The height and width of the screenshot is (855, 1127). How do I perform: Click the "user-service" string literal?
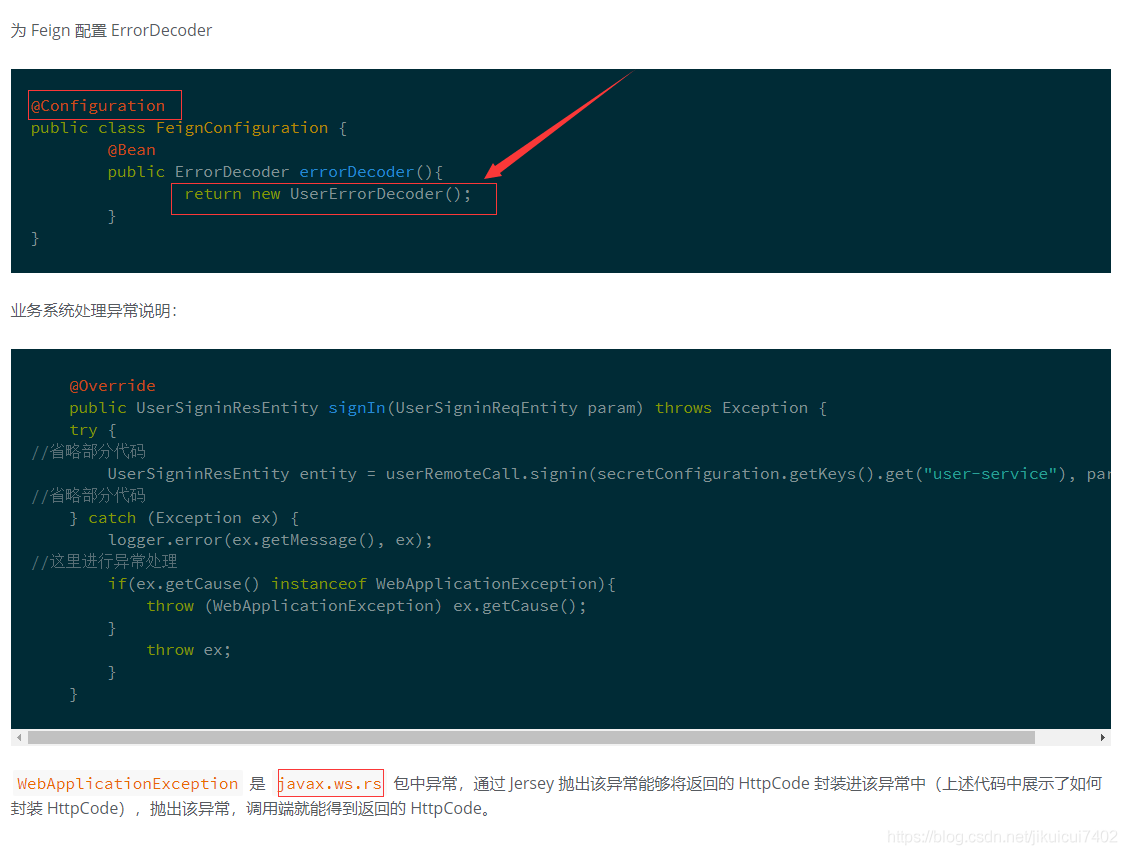[990, 473]
